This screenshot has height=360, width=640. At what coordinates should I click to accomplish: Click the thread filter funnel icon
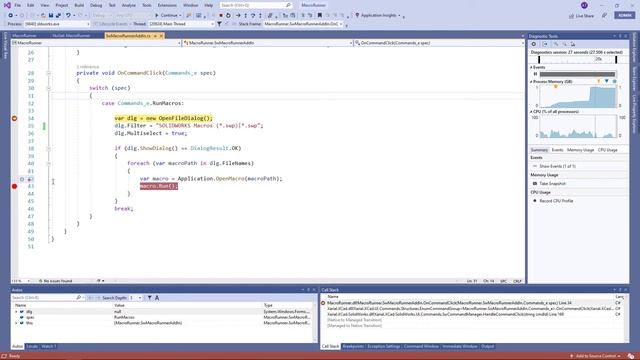(x=219, y=24)
